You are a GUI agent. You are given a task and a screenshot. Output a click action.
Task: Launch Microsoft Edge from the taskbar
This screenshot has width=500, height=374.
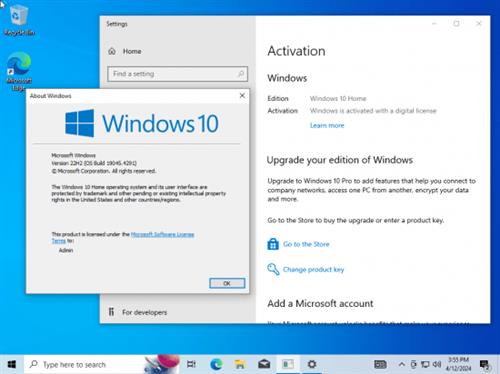click(x=216, y=364)
